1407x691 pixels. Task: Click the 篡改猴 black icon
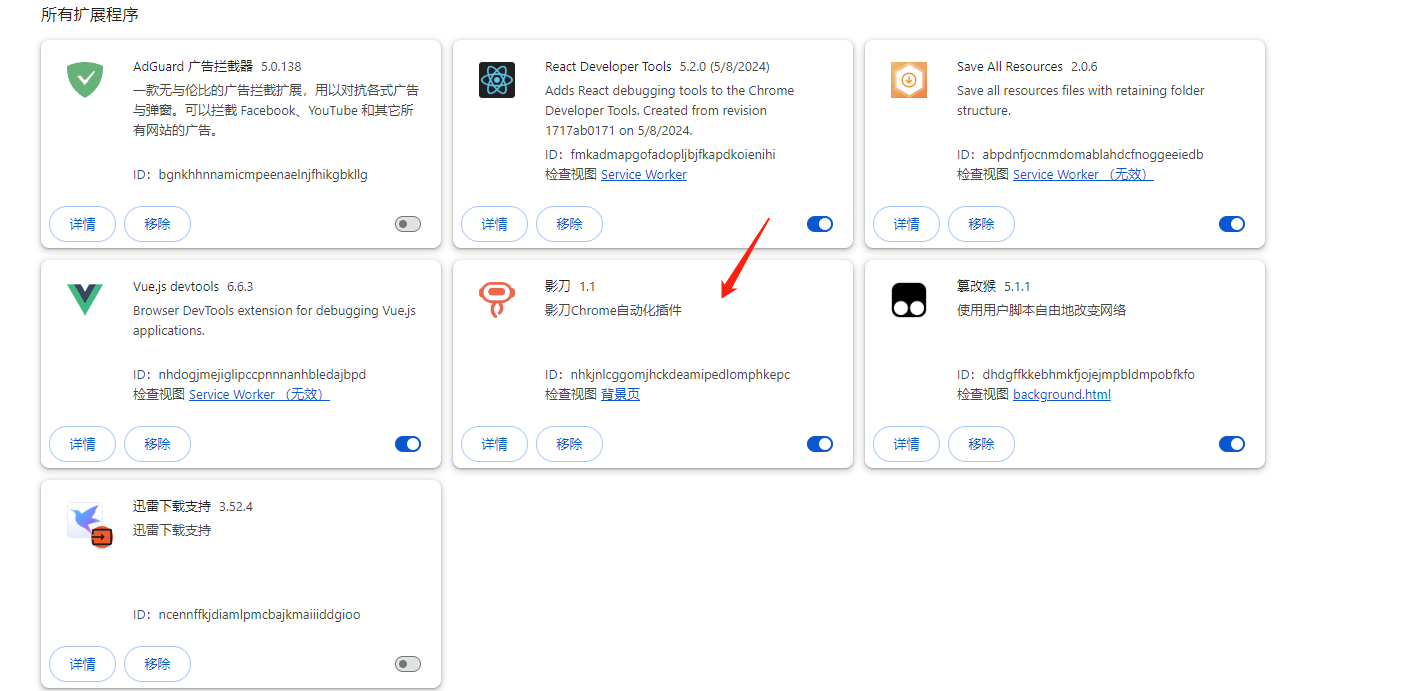coord(909,300)
